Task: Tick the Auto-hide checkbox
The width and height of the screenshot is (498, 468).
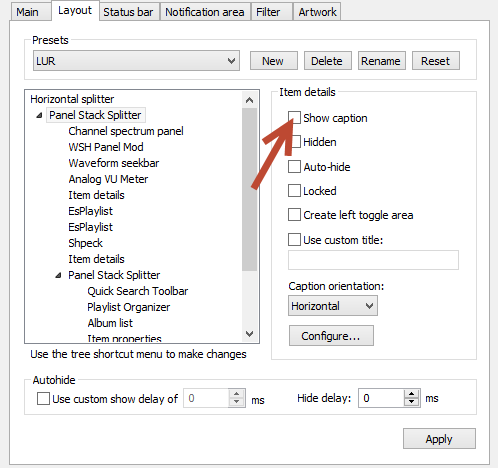Action: 294,166
